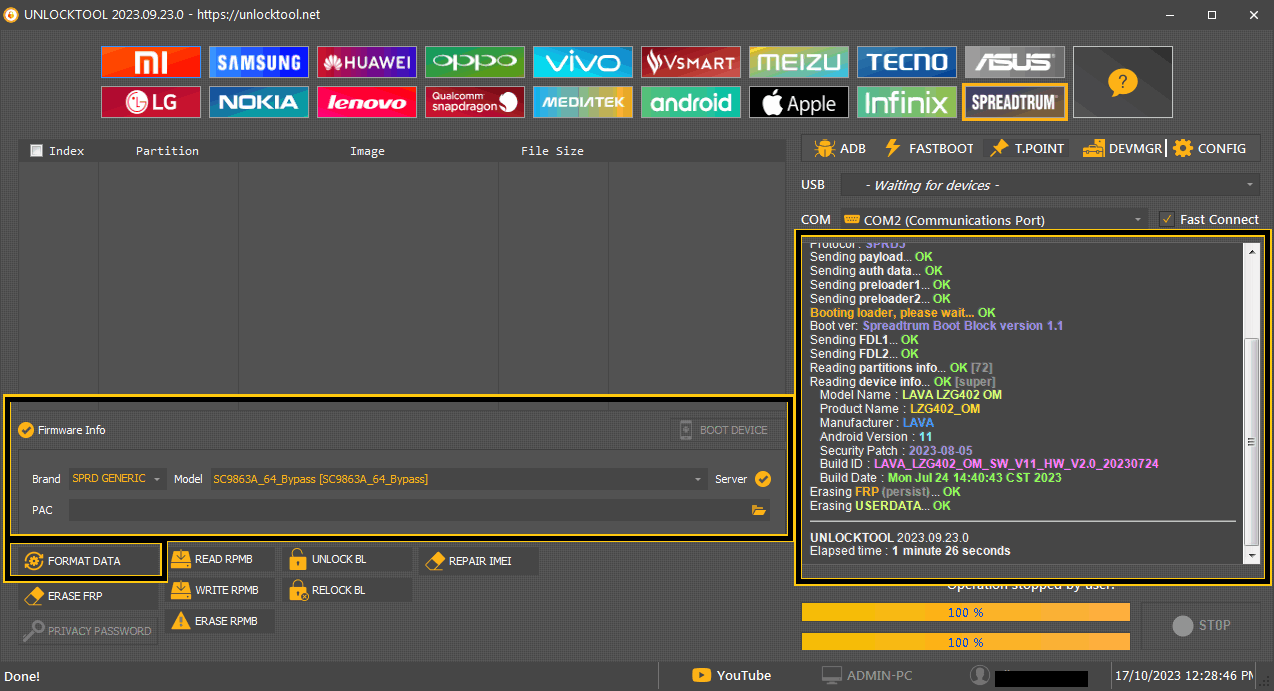Click the yellow help question mark icon
Viewport: 1274px width, 691px height.
point(1122,82)
